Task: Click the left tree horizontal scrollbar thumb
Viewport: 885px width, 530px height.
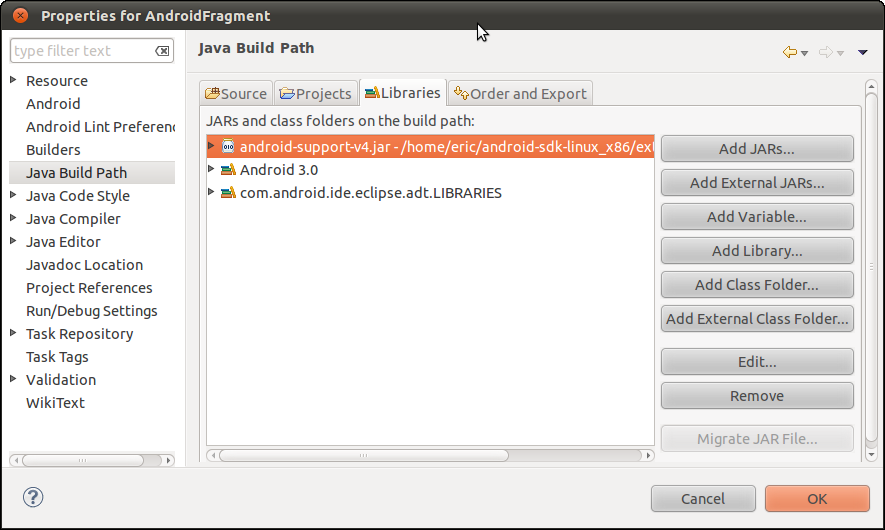Action: (82, 461)
